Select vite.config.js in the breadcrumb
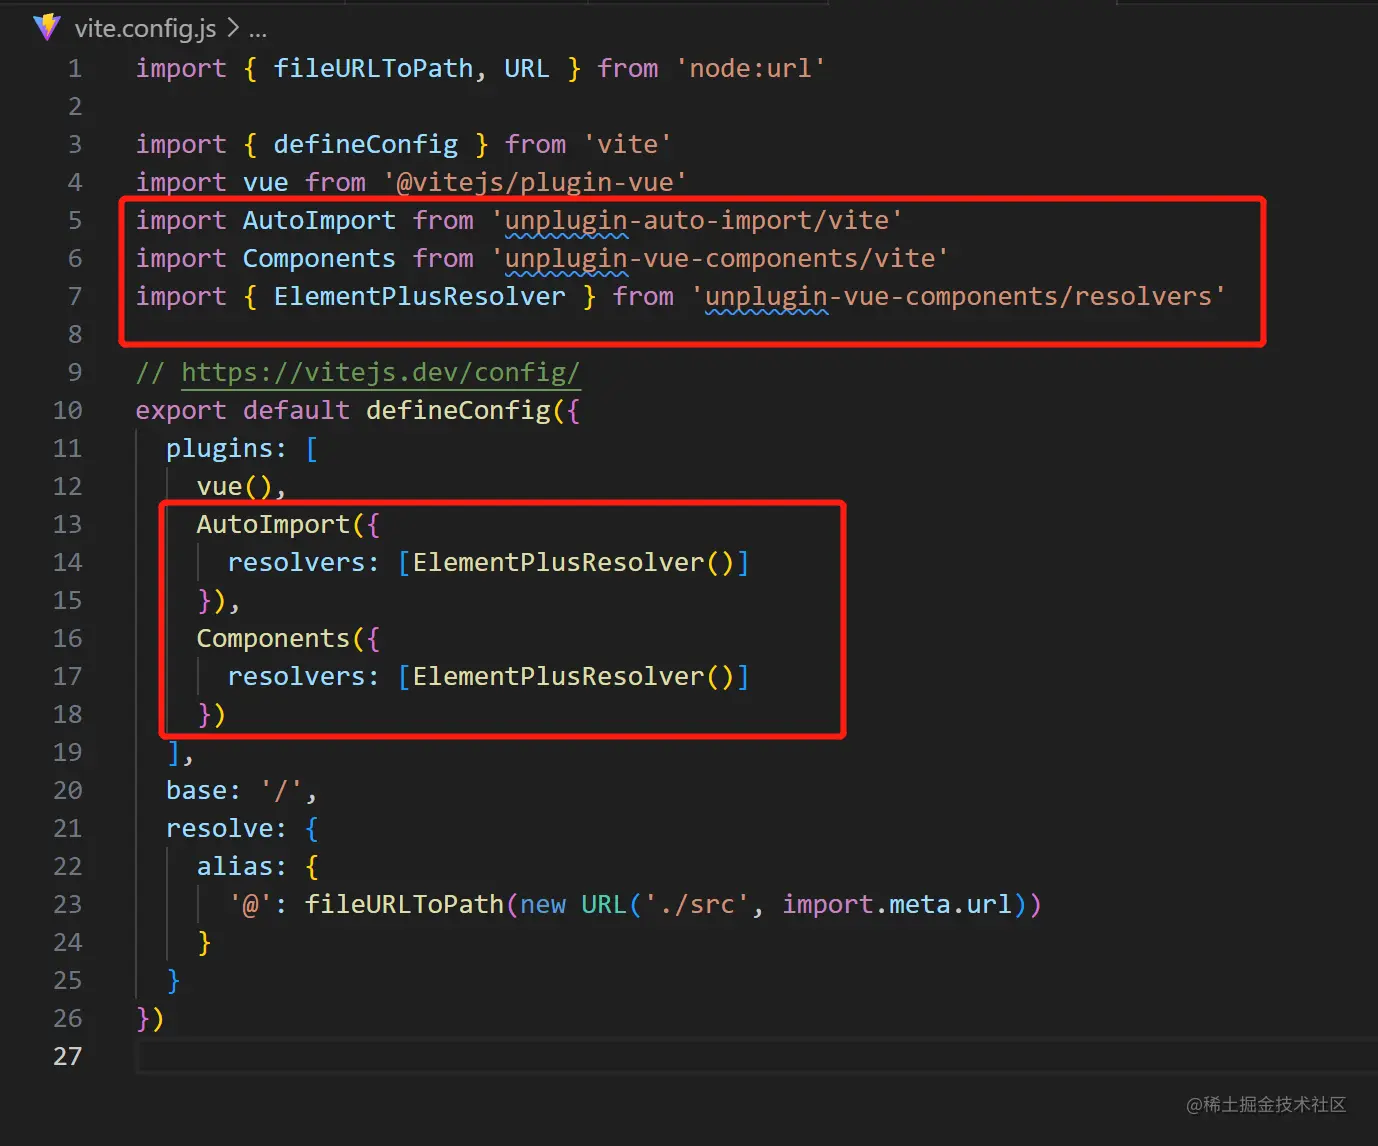 tap(145, 28)
